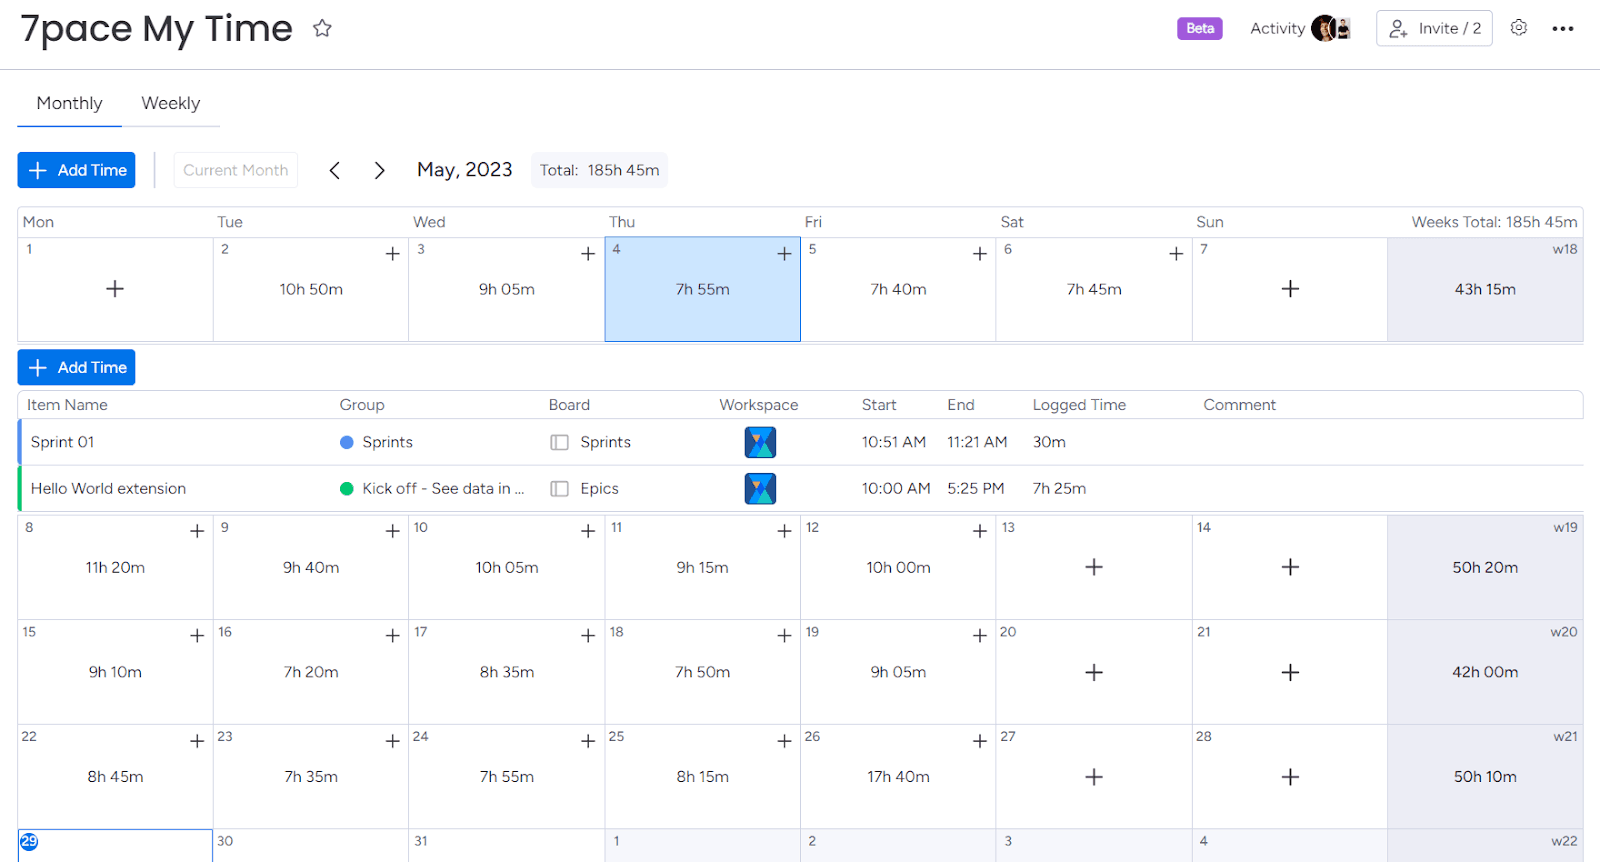Open the Invite / 2 button
1600x862 pixels.
click(x=1434, y=28)
